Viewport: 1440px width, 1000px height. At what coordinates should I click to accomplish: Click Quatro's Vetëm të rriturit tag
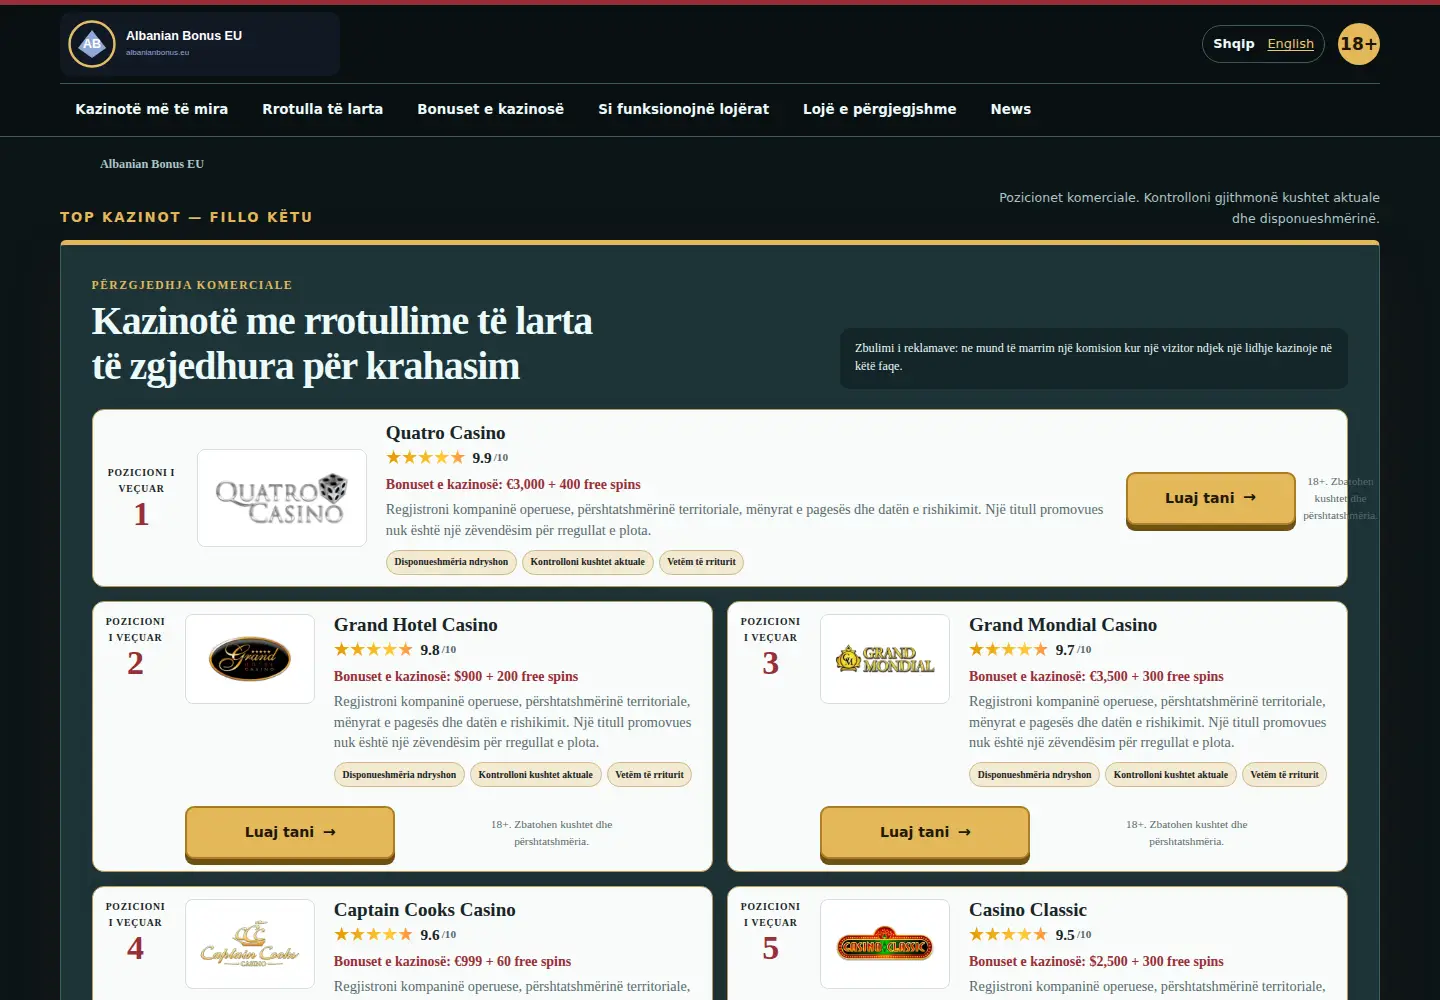(x=701, y=562)
